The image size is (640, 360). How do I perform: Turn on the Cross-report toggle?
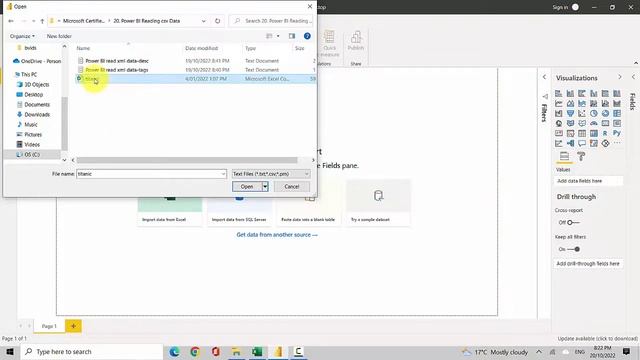click(573, 222)
